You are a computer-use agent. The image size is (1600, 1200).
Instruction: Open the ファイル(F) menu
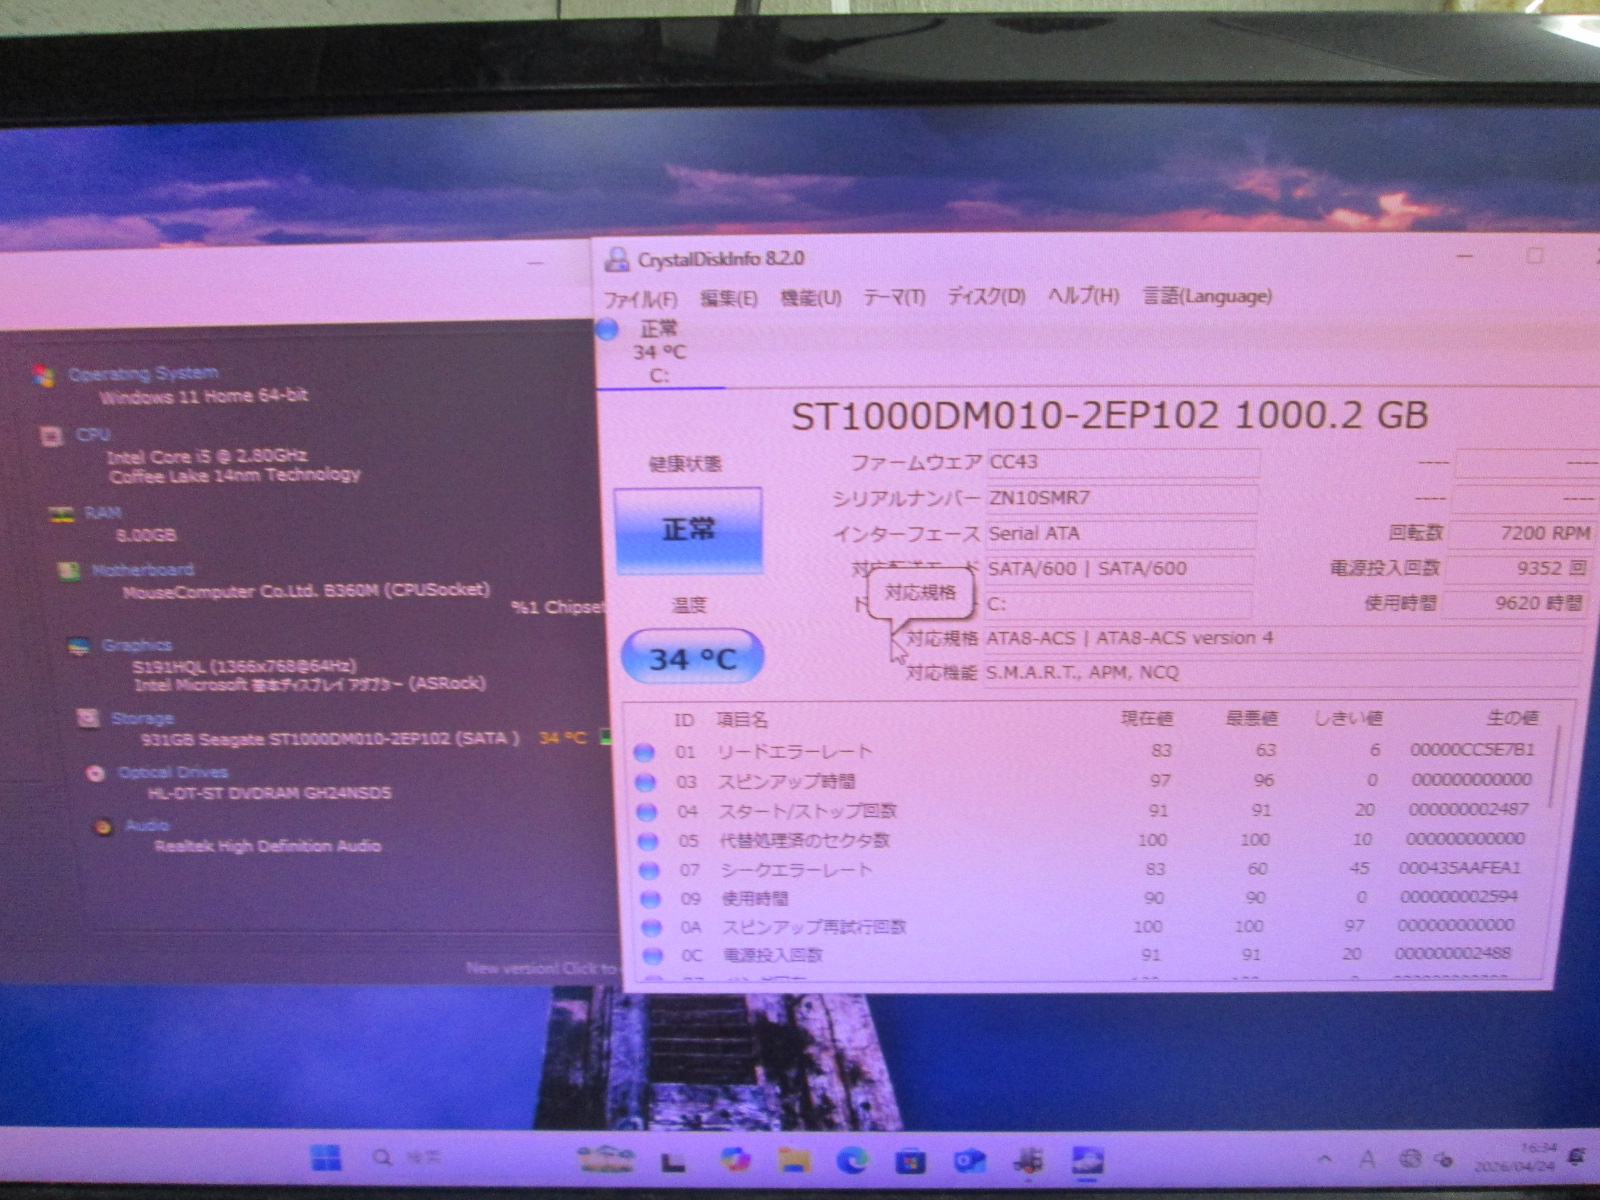[x=640, y=299]
